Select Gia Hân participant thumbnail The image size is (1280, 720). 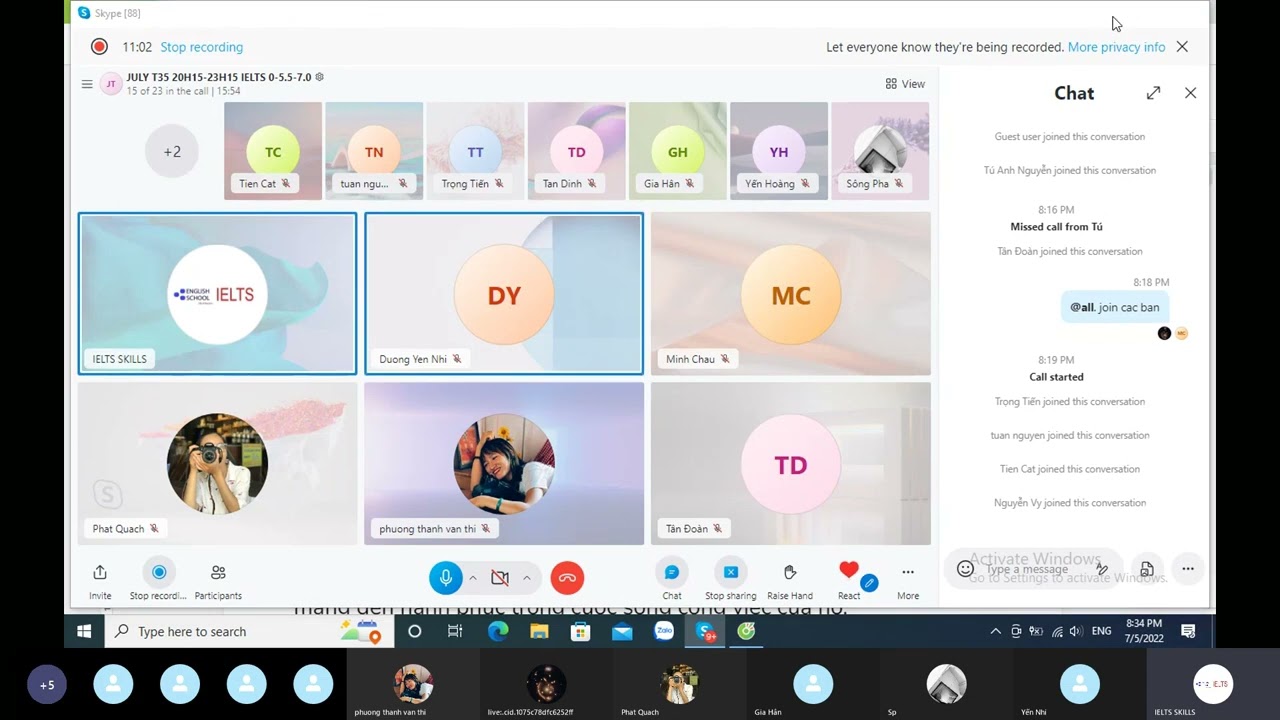coord(678,151)
